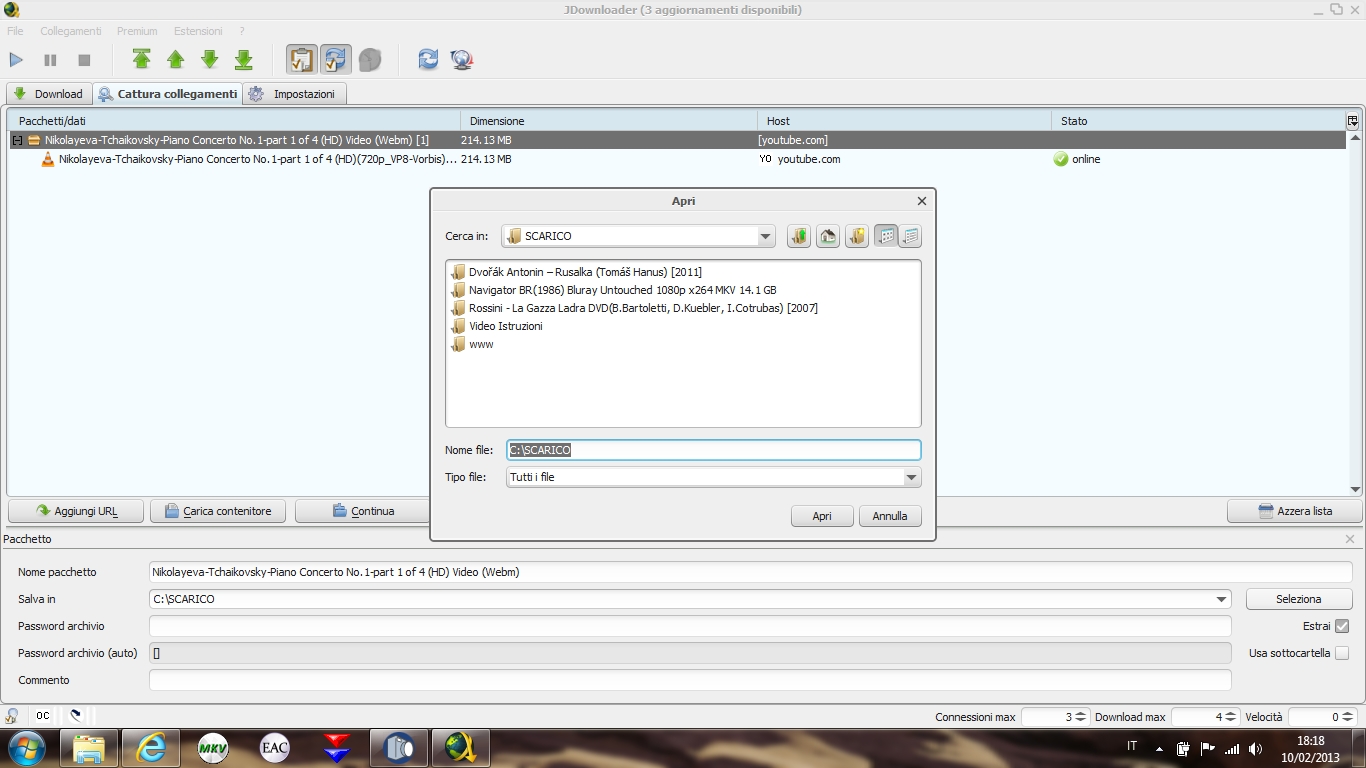Click the Azzera lista button
Screen dimensions: 1366x768
1295,511
